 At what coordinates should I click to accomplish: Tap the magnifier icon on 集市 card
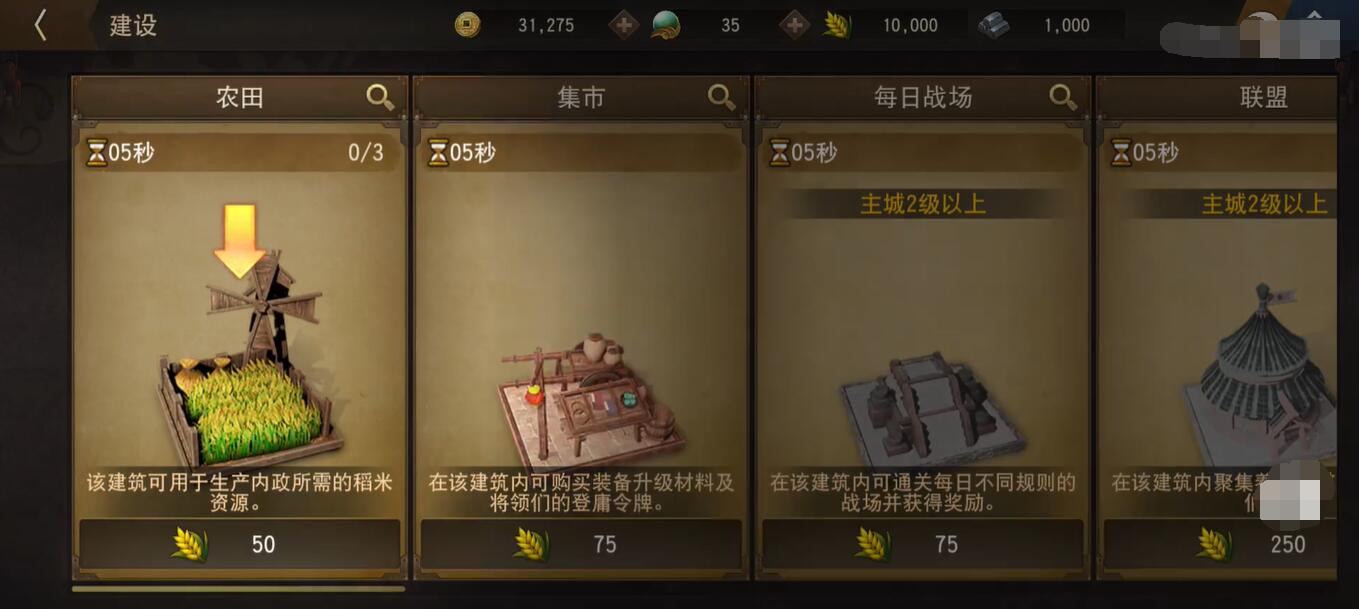click(x=722, y=97)
